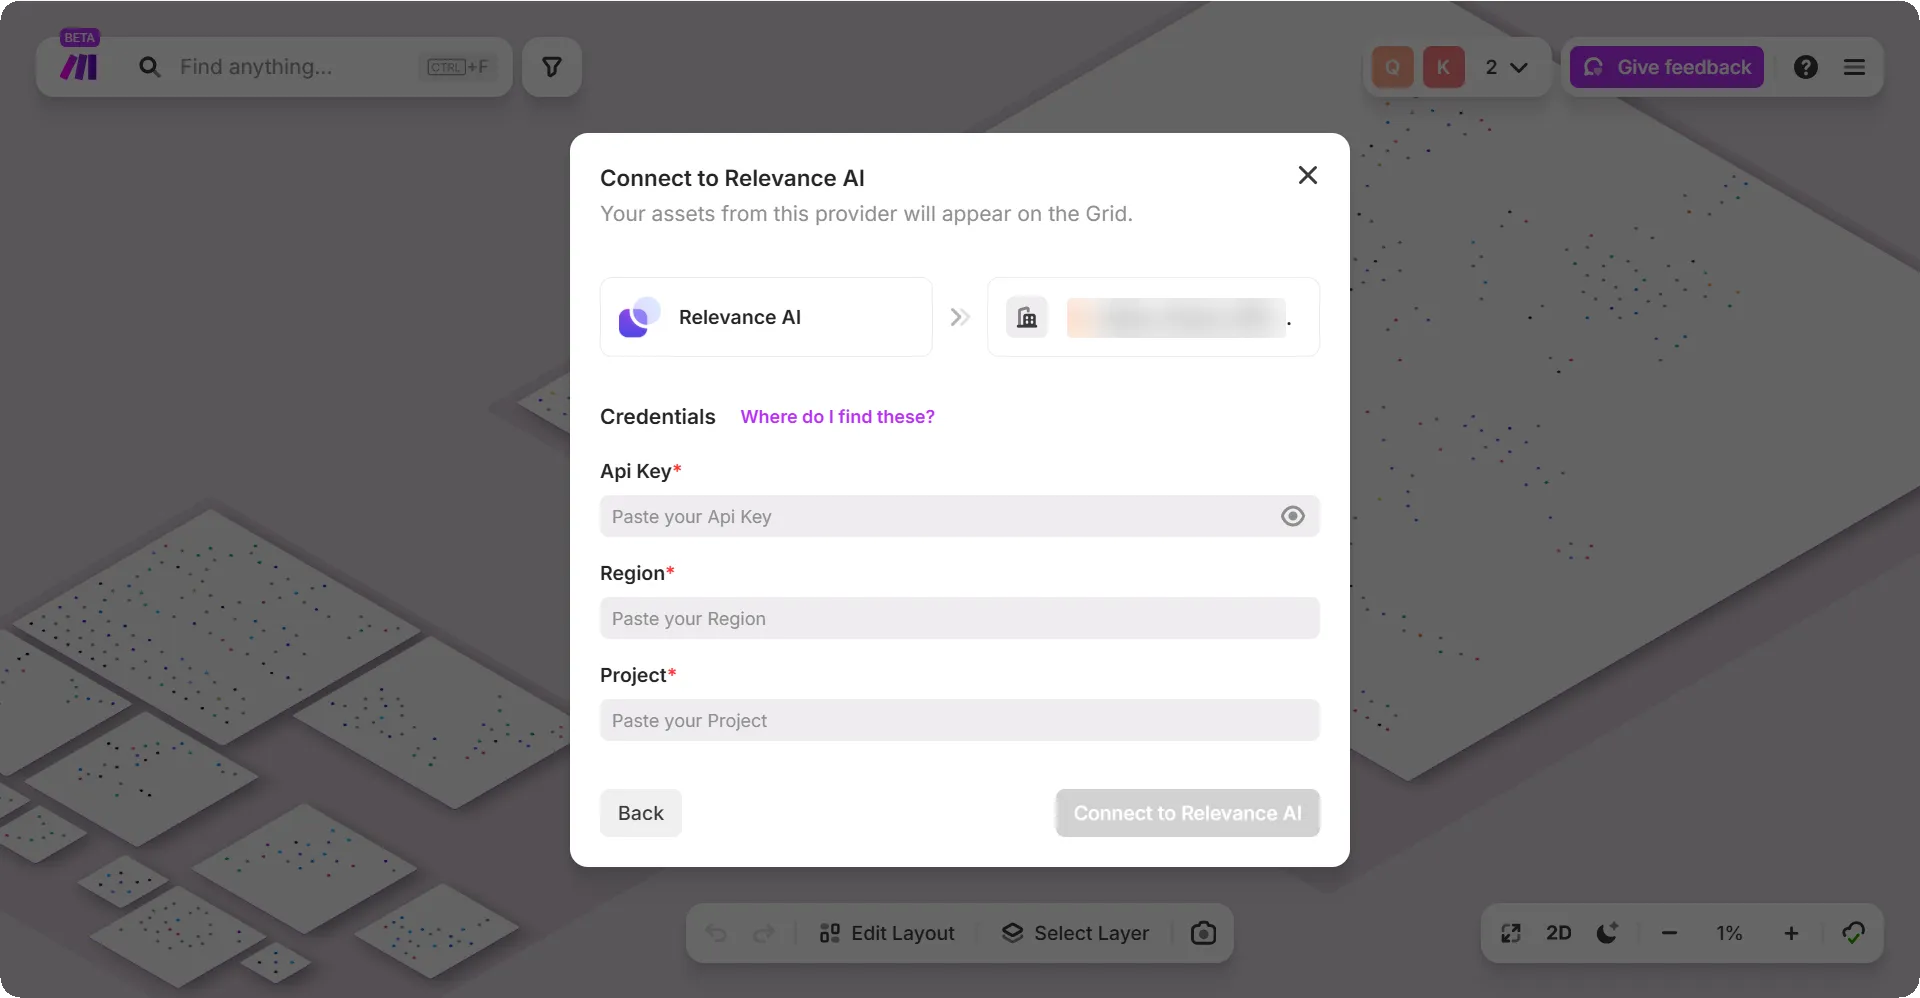Open the hamburger main menu

click(1855, 67)
